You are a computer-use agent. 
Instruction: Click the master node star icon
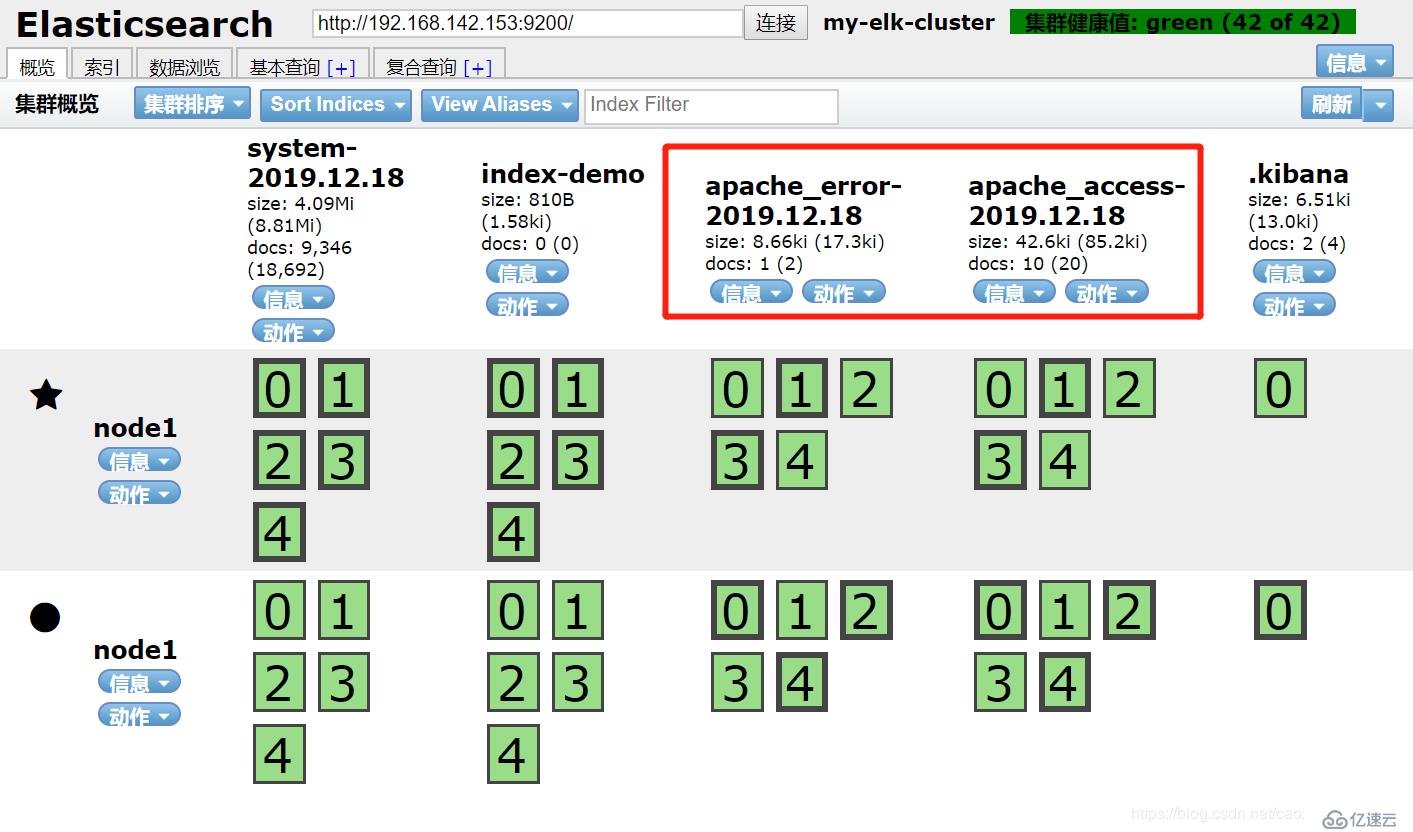click(46, 396)
